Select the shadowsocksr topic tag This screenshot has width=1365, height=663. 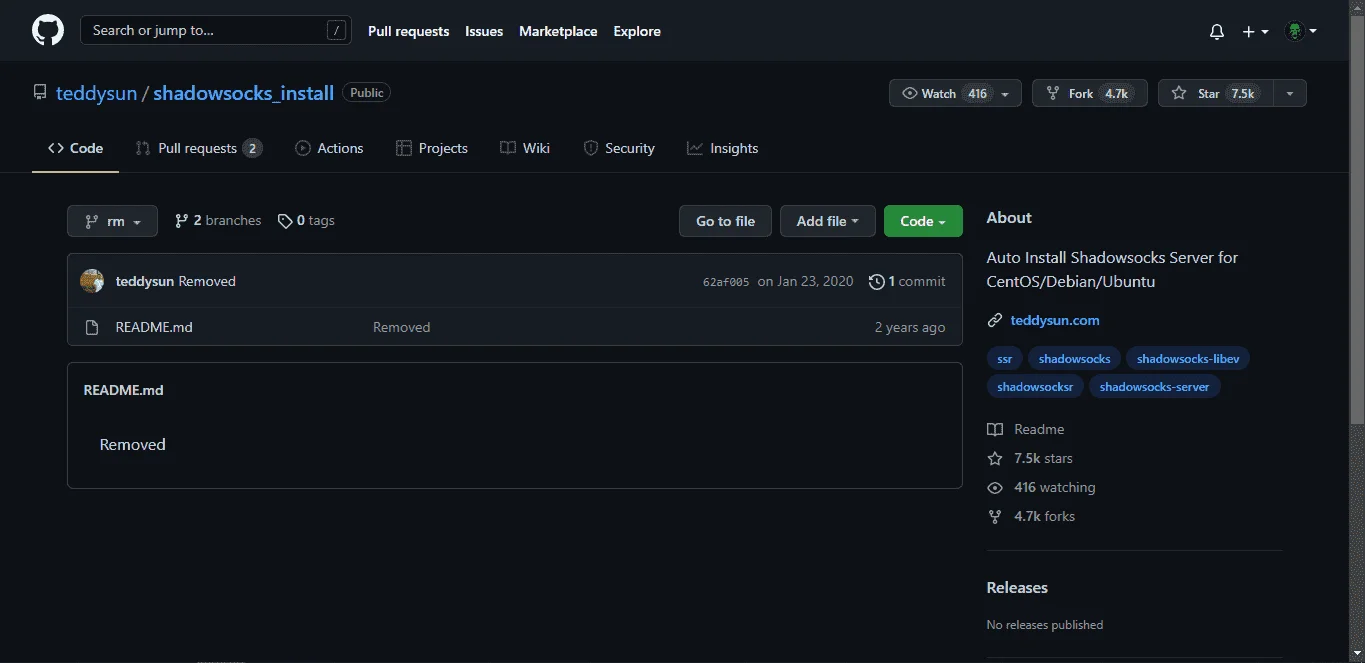(1035, 387)
